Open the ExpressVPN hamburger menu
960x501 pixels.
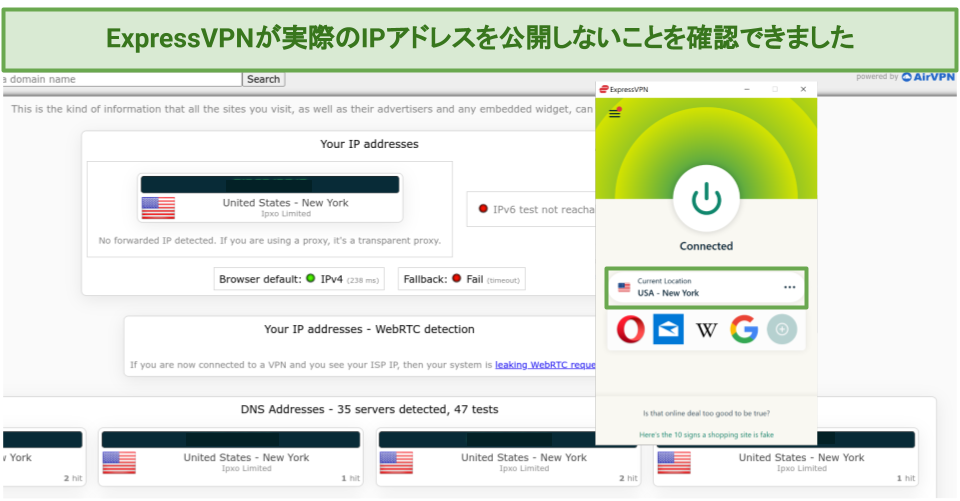pyautogui.click(x=615, y=113)
